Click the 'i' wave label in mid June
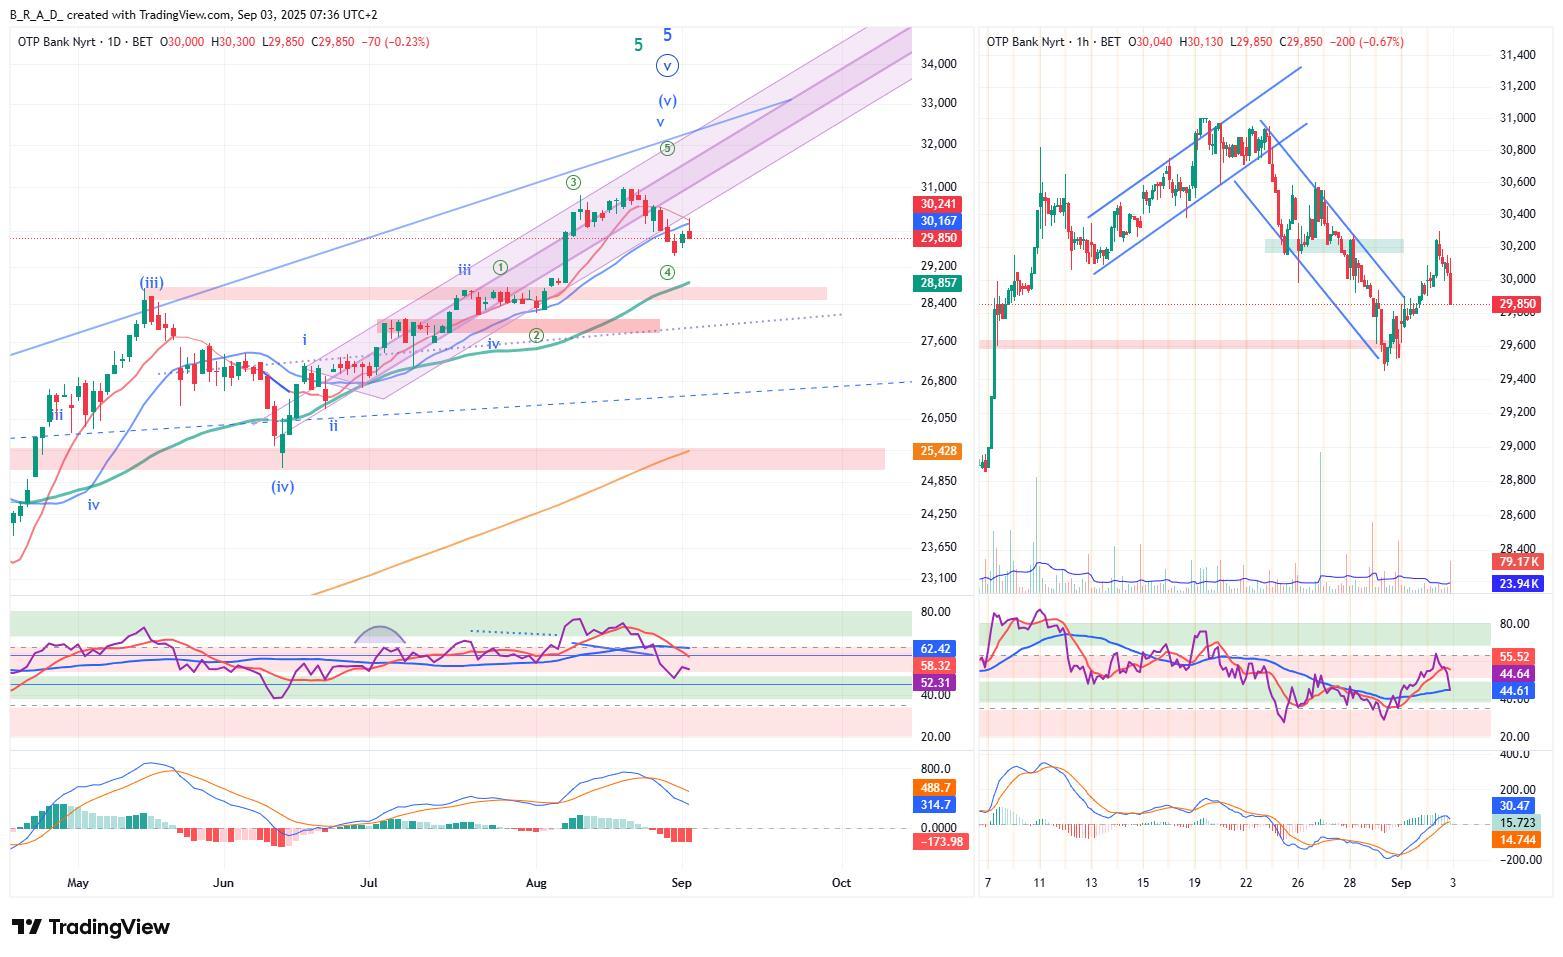 pyautogui.click(x=304, y=340)
